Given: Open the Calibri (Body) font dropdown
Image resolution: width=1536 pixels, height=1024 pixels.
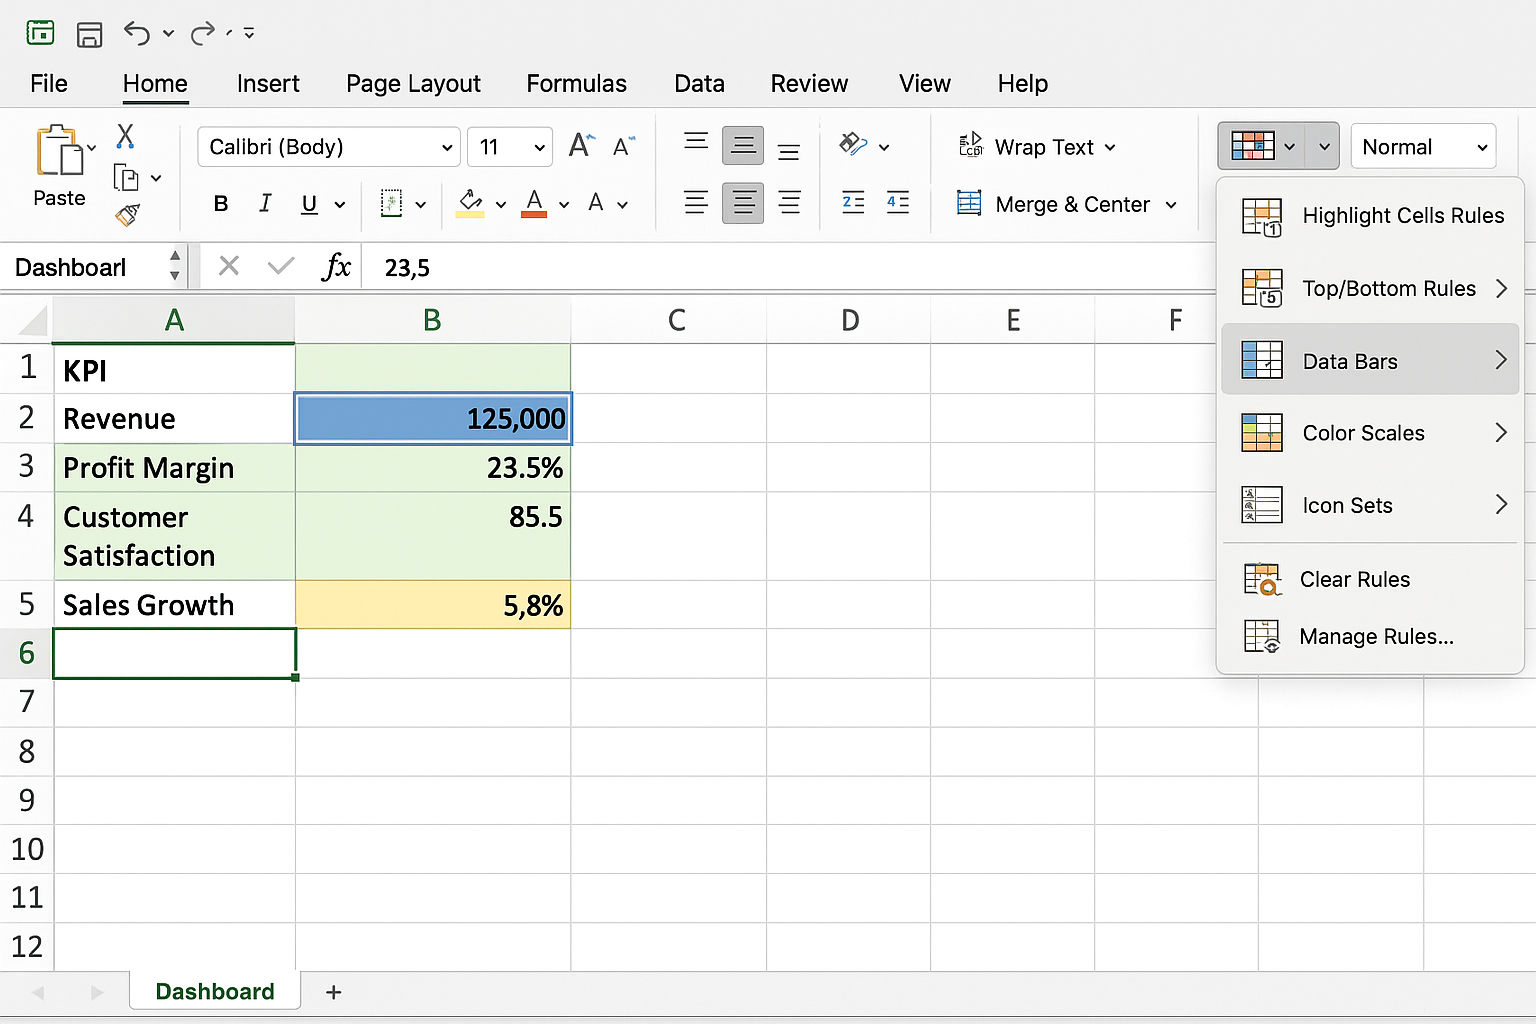Looking at the screenshot, I should click(329, 147).
